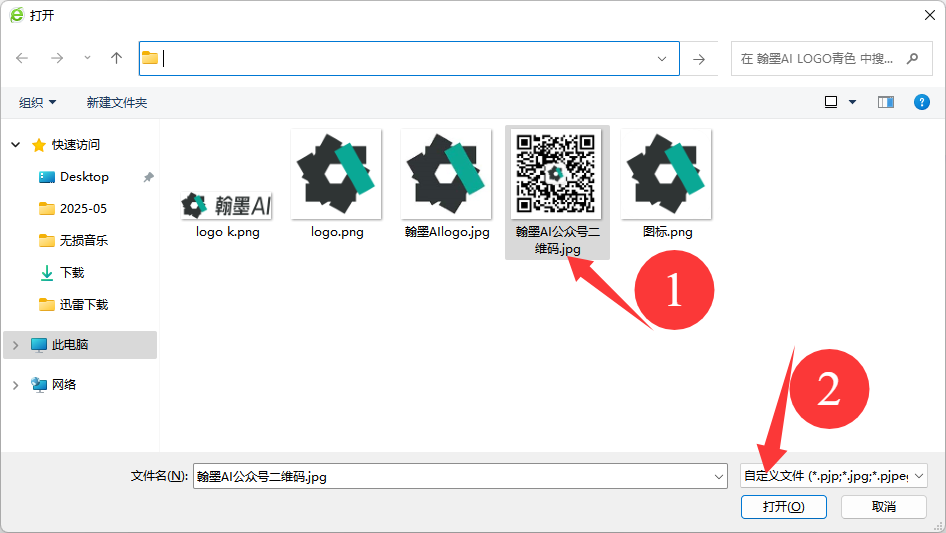Open the file type filter dropdown

coord(834,477)
